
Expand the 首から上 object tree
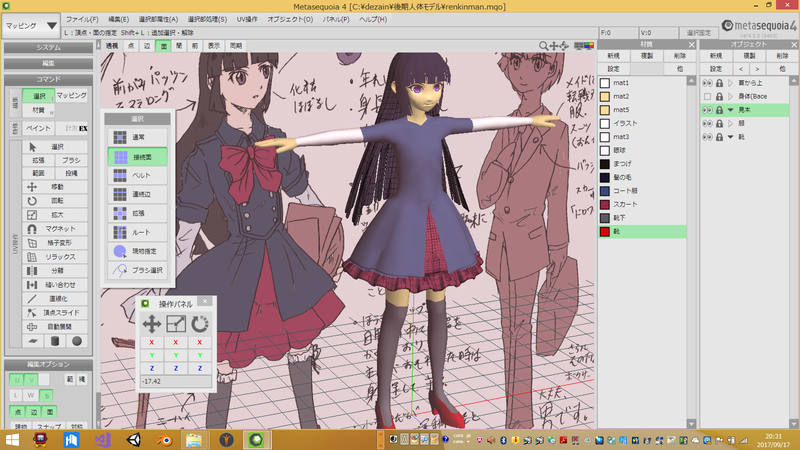click(731, 83)
